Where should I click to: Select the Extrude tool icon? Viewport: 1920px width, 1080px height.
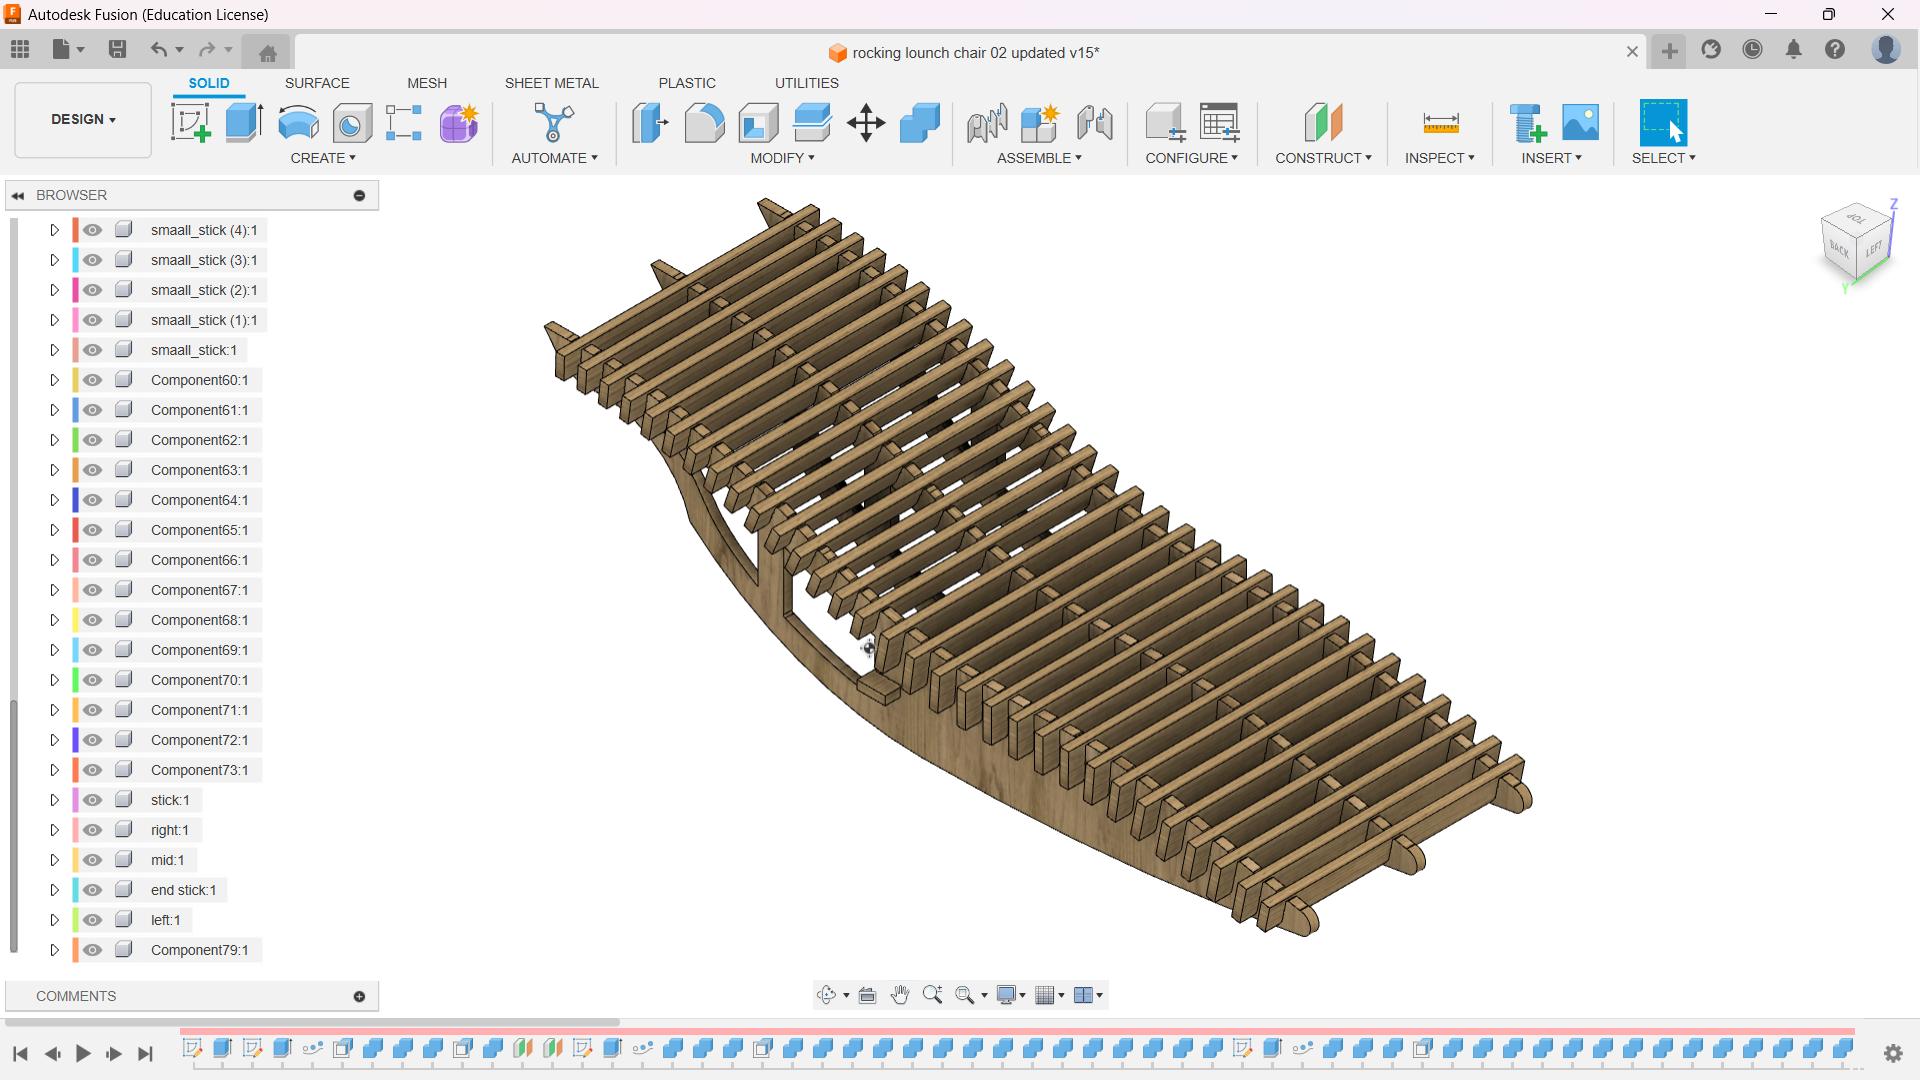tap(244, 123)
